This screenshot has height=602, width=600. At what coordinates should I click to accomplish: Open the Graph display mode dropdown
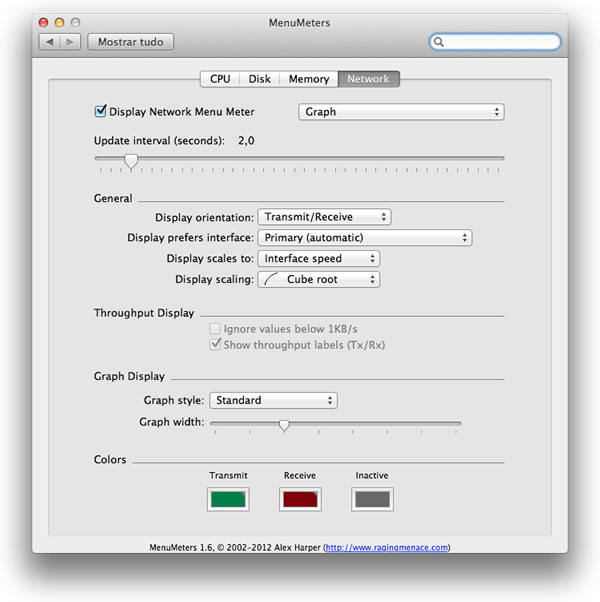coord(401,112)
